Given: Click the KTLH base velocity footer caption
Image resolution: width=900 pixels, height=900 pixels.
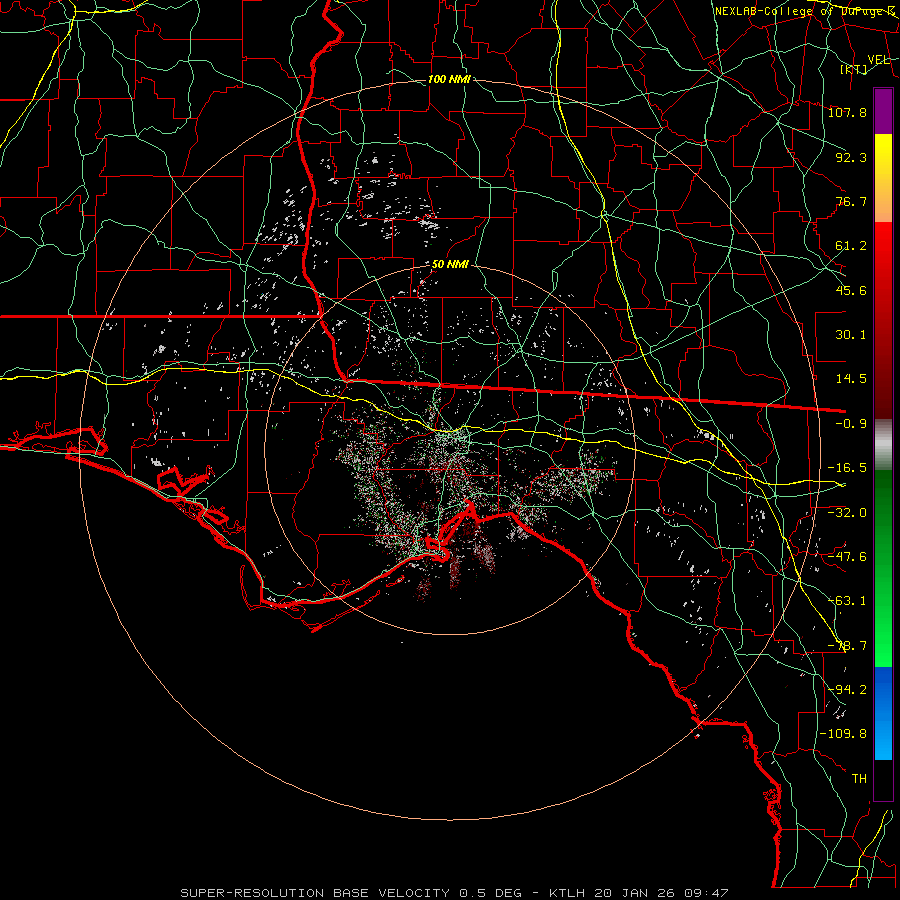Looking at the screenshot, I should point(455,893).
